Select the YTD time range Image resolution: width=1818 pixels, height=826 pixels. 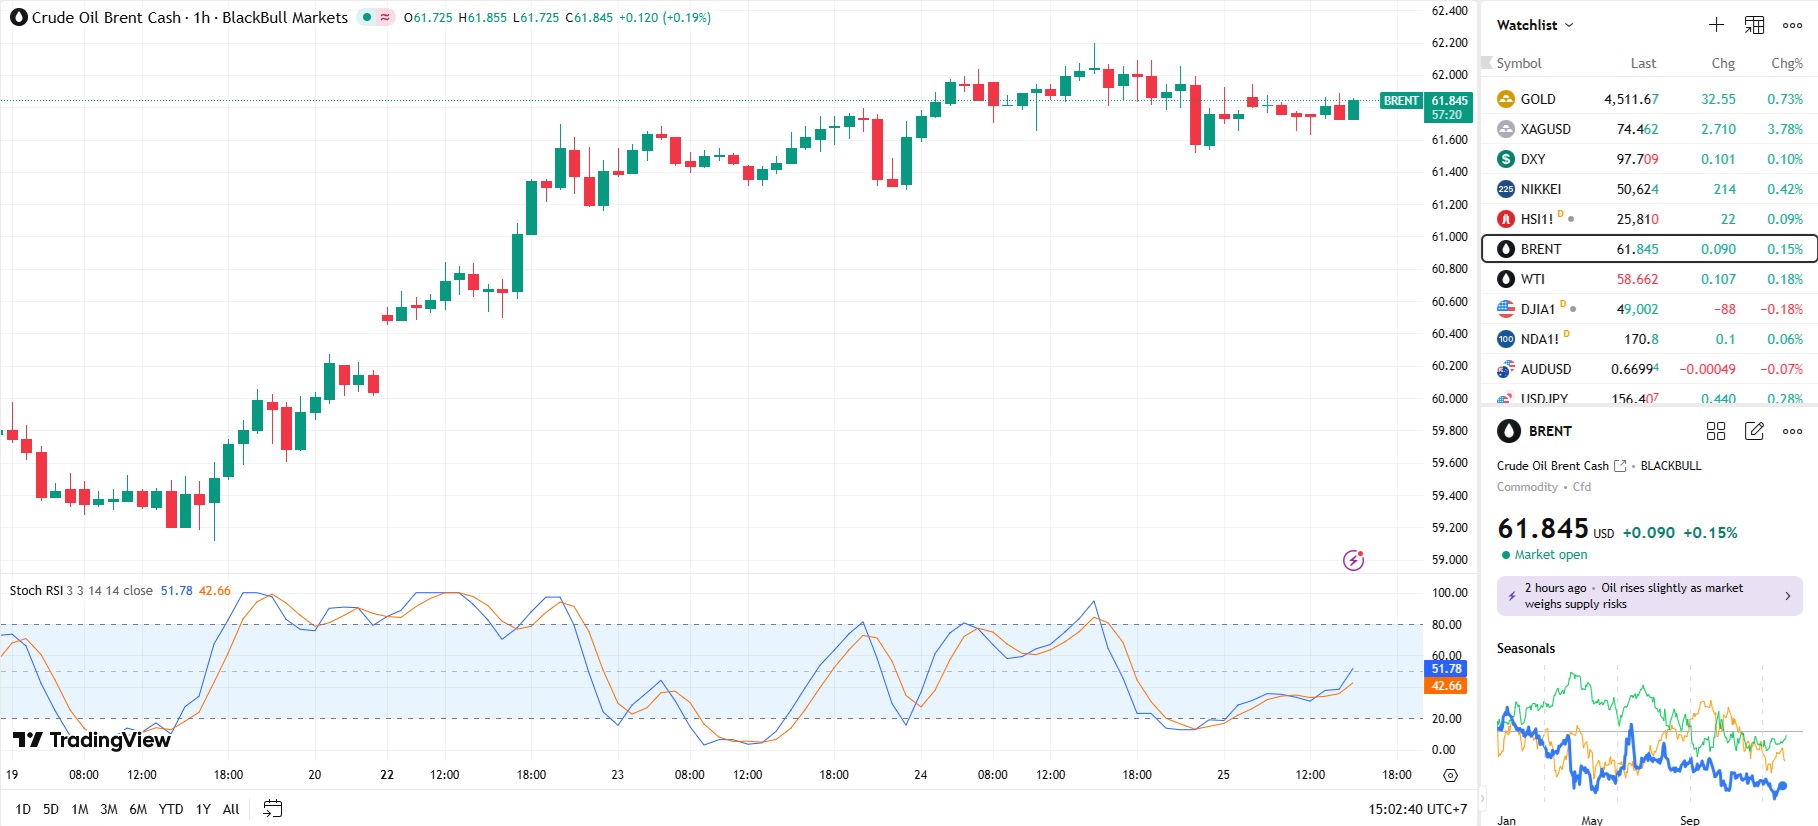[x=171, y=809]
